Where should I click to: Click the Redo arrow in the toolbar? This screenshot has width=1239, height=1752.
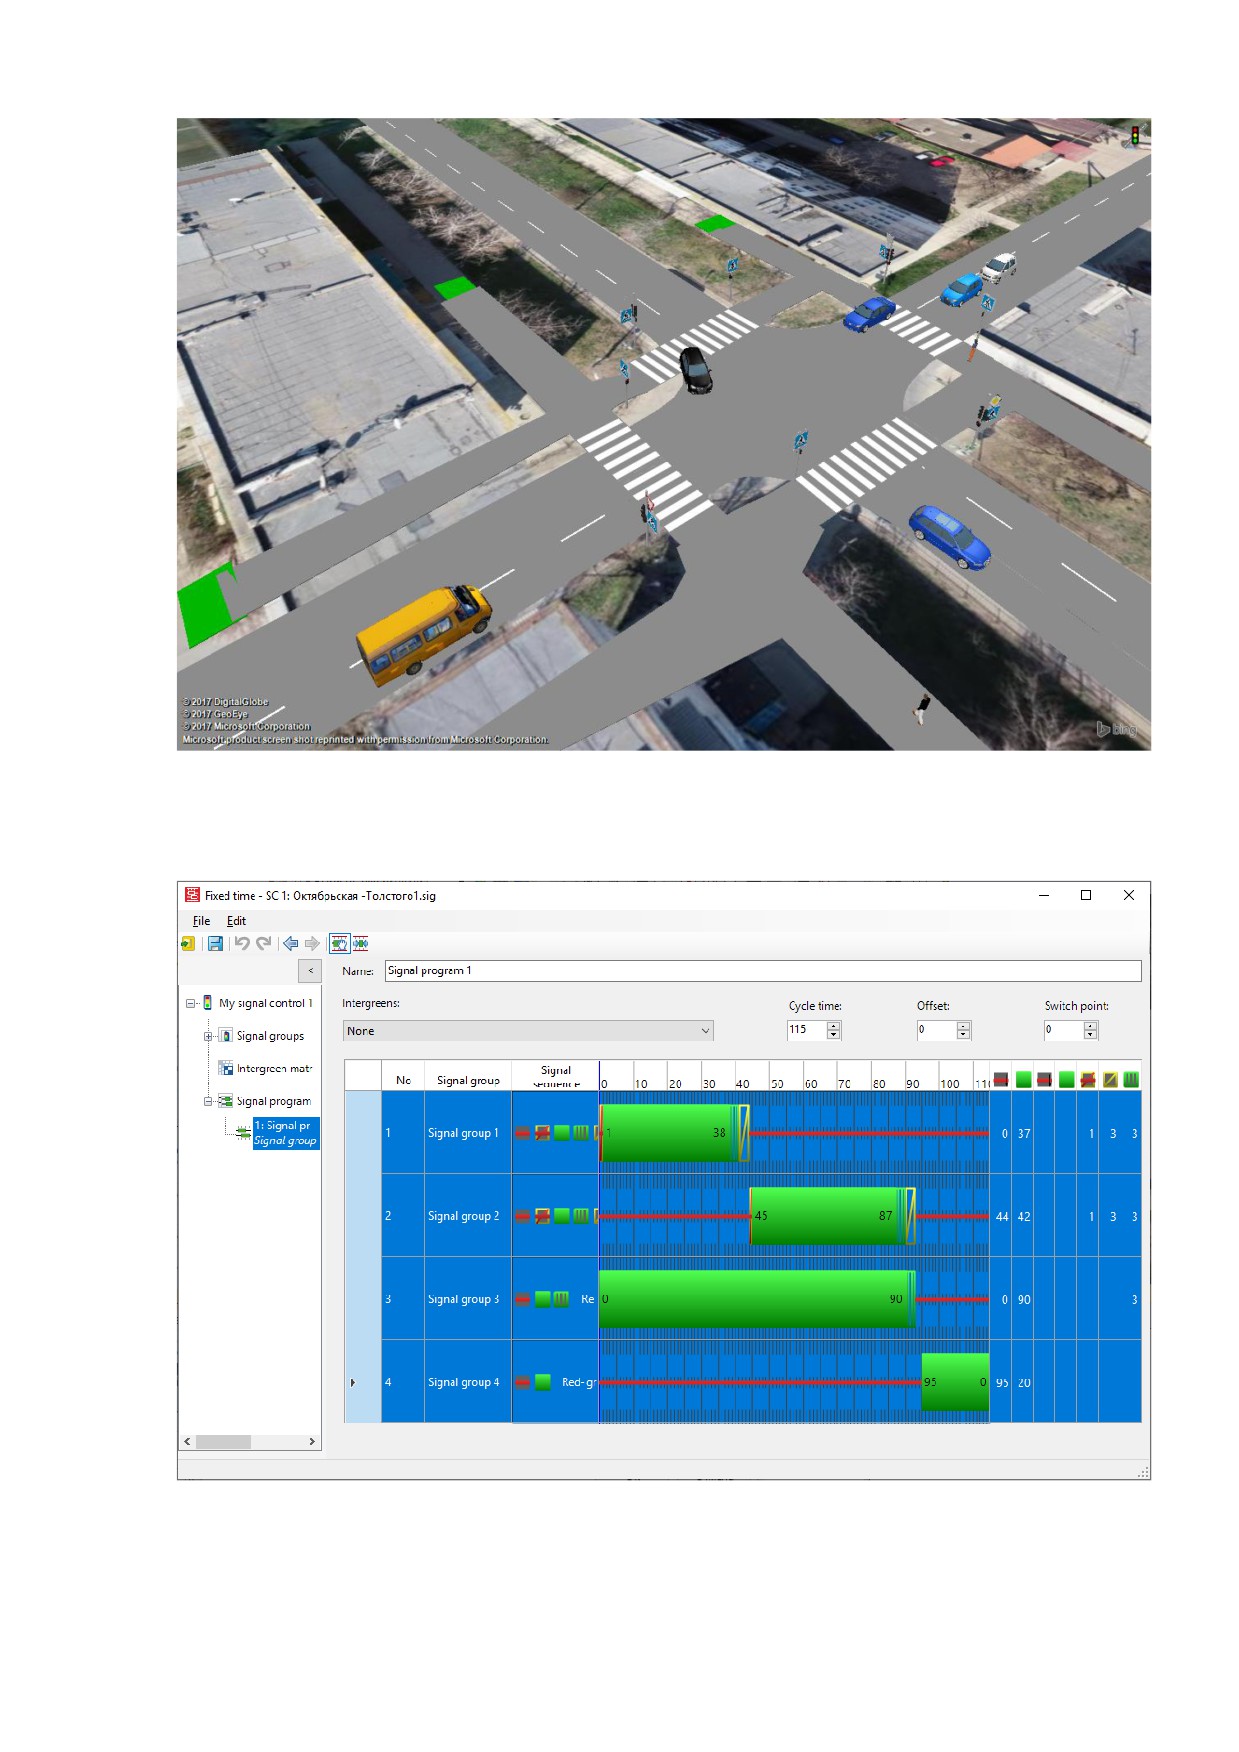click(x=264, y=943)
